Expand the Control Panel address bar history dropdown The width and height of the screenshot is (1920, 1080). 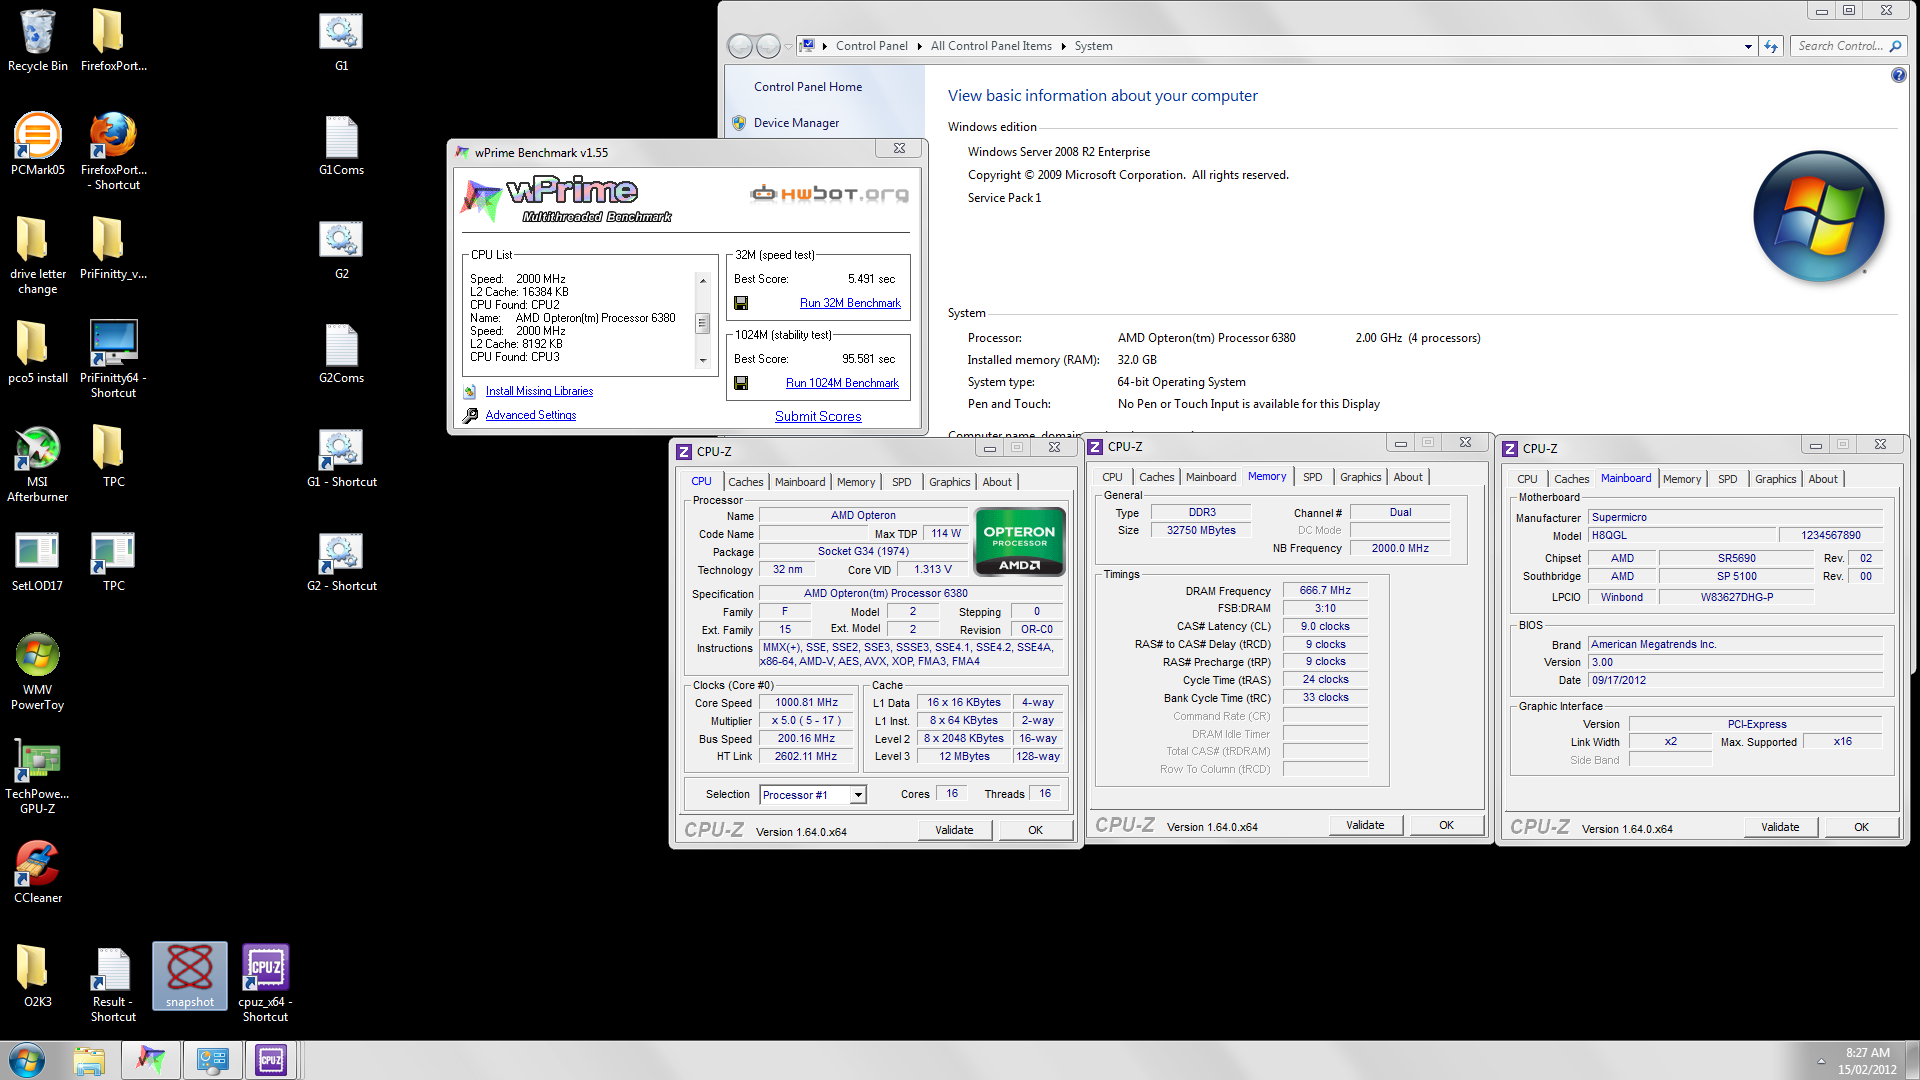pos(1747,46)
